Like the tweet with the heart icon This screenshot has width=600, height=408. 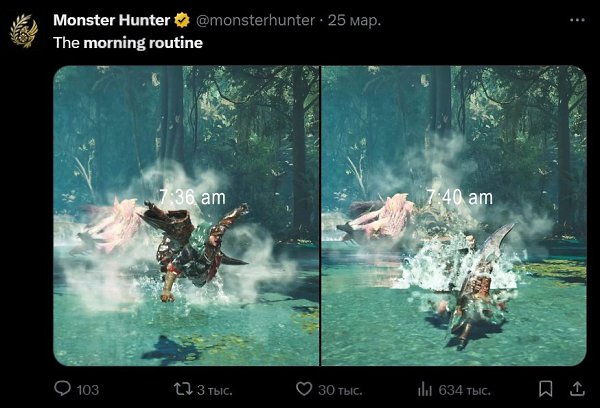pos(305,388)
